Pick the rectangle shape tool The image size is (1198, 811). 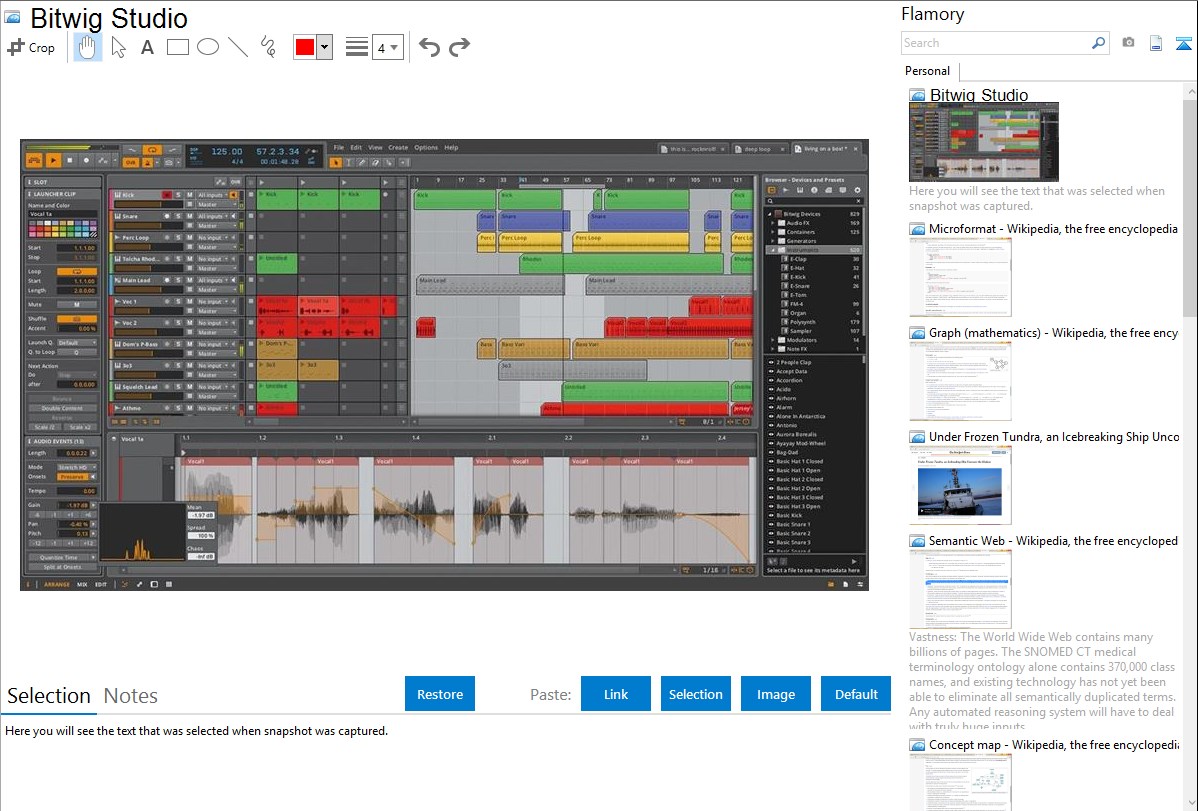click(177, 47)
